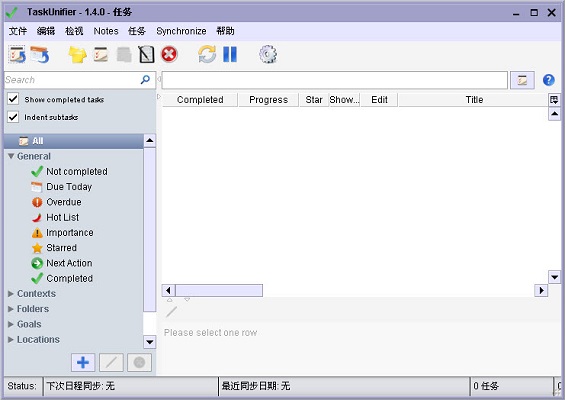The height and width of the screenshot is (400, 565).
Task: Toggle the Show completed tasks checkbox
Action: point(13,99)
